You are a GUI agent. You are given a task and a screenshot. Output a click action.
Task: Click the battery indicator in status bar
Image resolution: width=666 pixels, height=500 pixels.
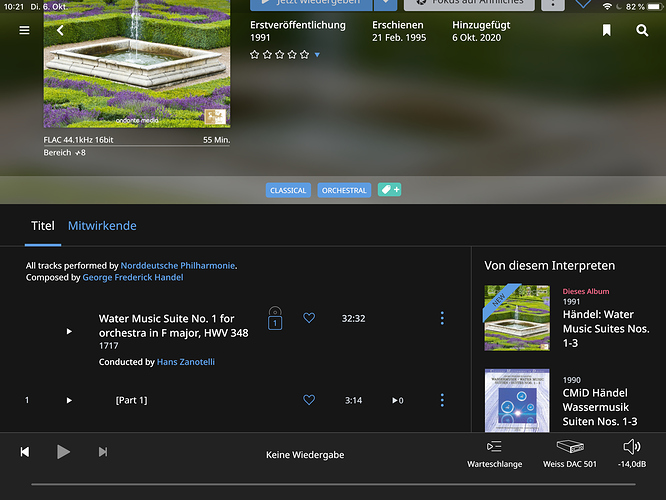(655, 6)
